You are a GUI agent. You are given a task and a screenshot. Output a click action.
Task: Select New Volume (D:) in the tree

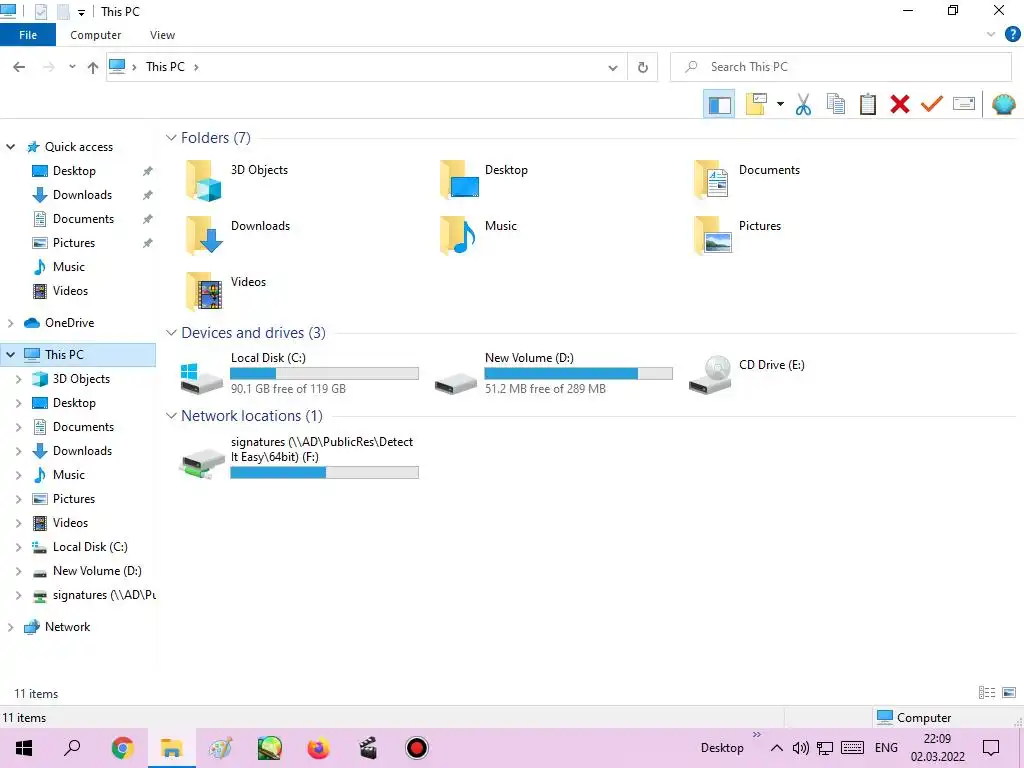coord(97,571)
